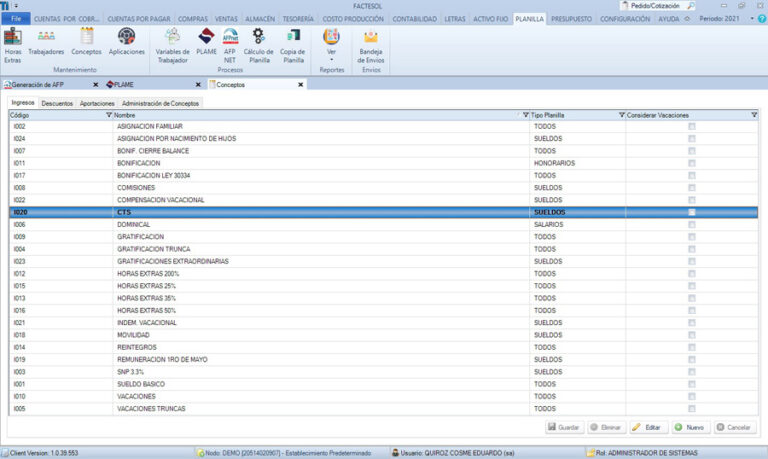Image resolution: width=768 pixels, height=459 pixels.
Task: Enable Considerar Vacaciones for COMISIONES row
Action: tap(691, 188)
